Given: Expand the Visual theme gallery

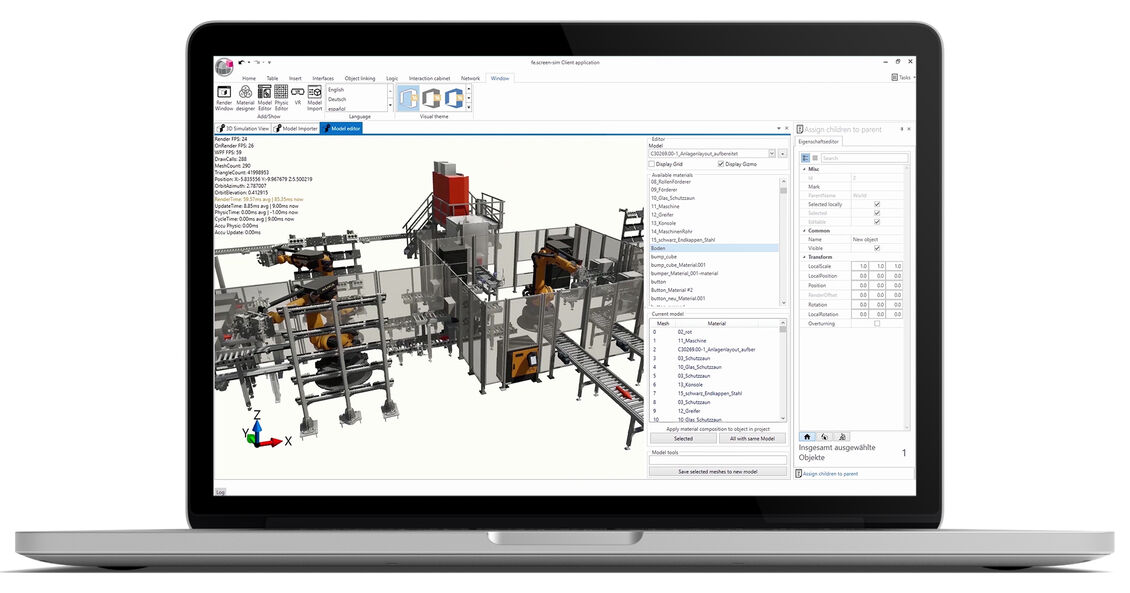Looking at the screenshot, I should [x=468, y=107].
